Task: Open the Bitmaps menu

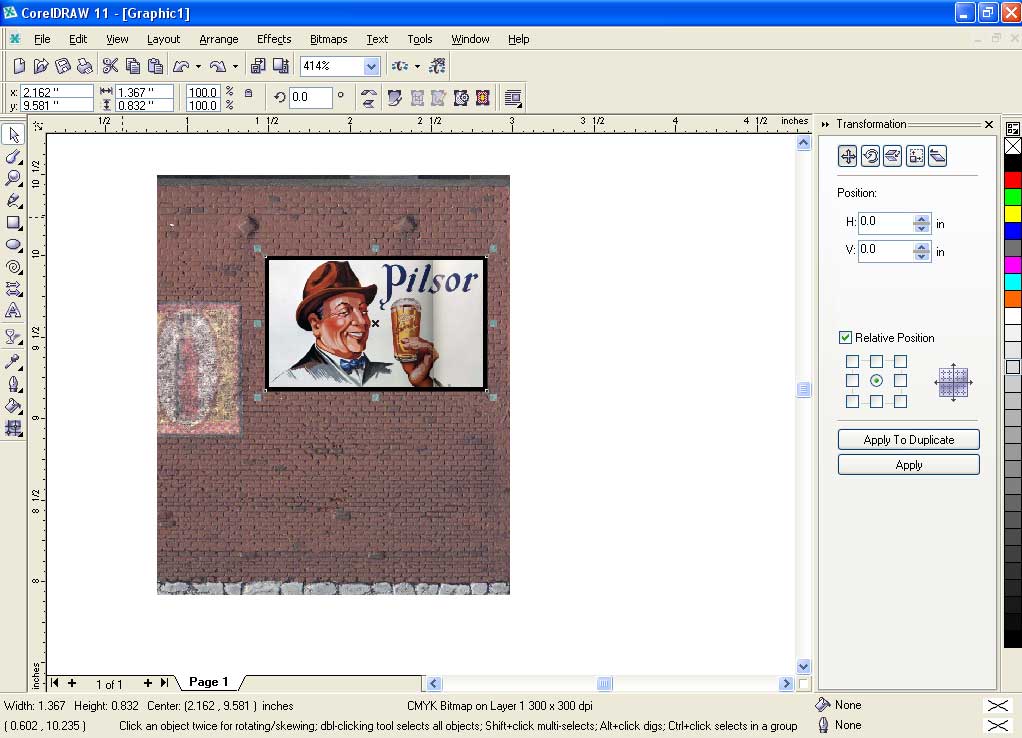Action: (x=328, y=39)
